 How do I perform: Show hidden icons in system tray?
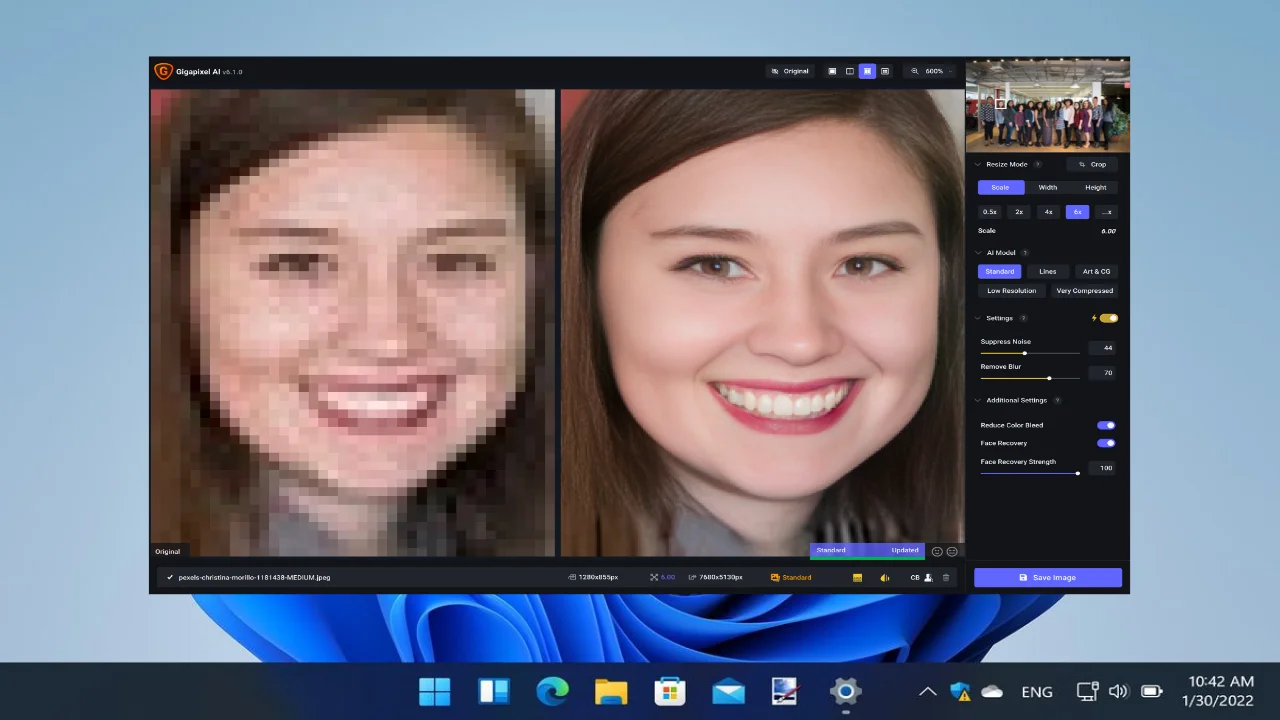click(927, 691)
